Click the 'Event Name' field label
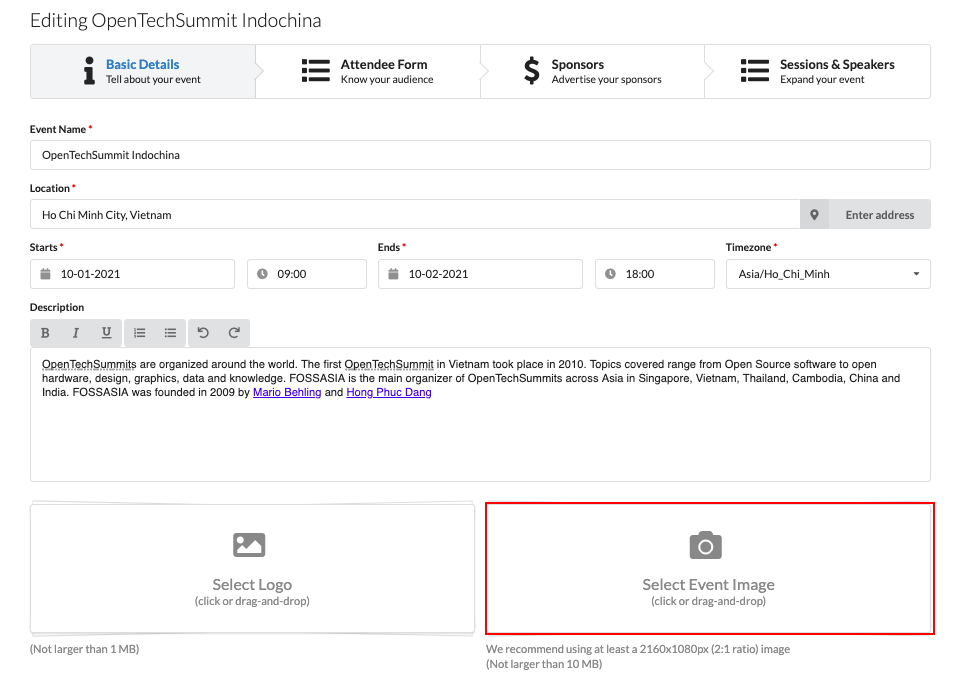The height and width of the screenshot is (685, 960). (x=58, y=130)
